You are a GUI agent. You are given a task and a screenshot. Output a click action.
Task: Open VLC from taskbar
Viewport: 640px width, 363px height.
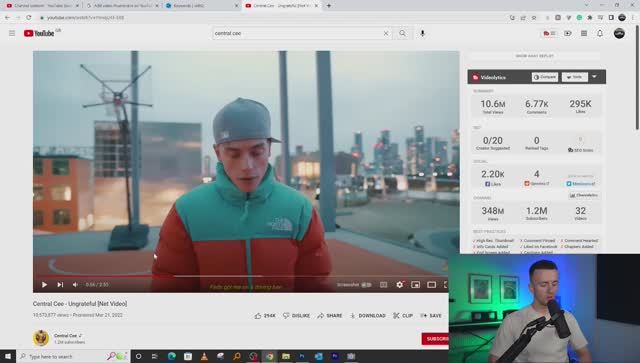point(204,356)
